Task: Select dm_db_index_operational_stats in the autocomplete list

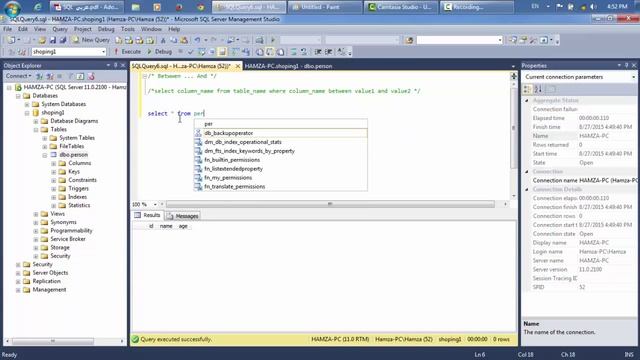Action: (280, 142)
